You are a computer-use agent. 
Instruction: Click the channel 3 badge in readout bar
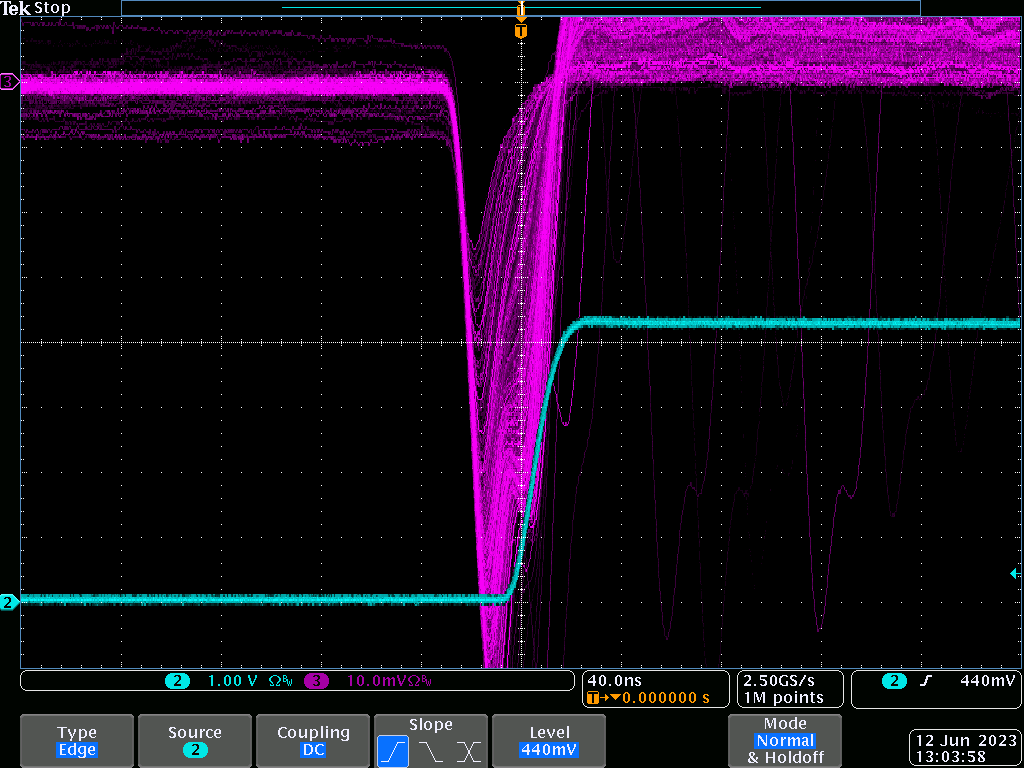click(316, 682)
